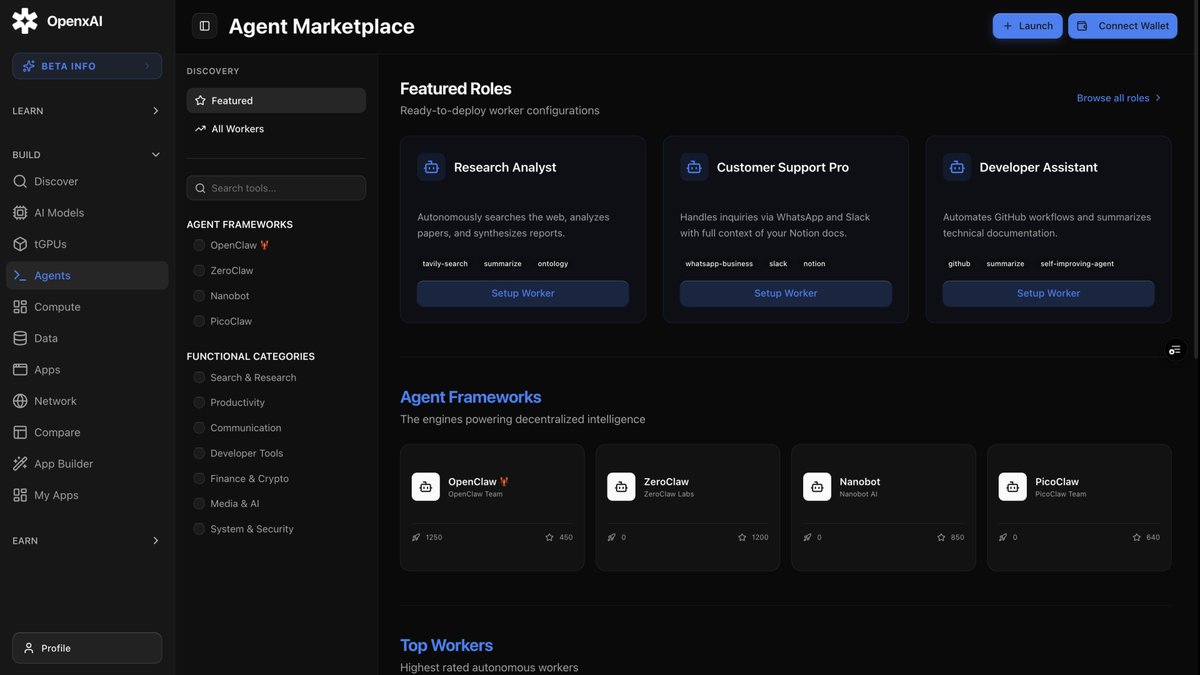The height and width of the screenshot is (675, 1200).
Task: Click the All Workers trending icon
Action: 200,129
